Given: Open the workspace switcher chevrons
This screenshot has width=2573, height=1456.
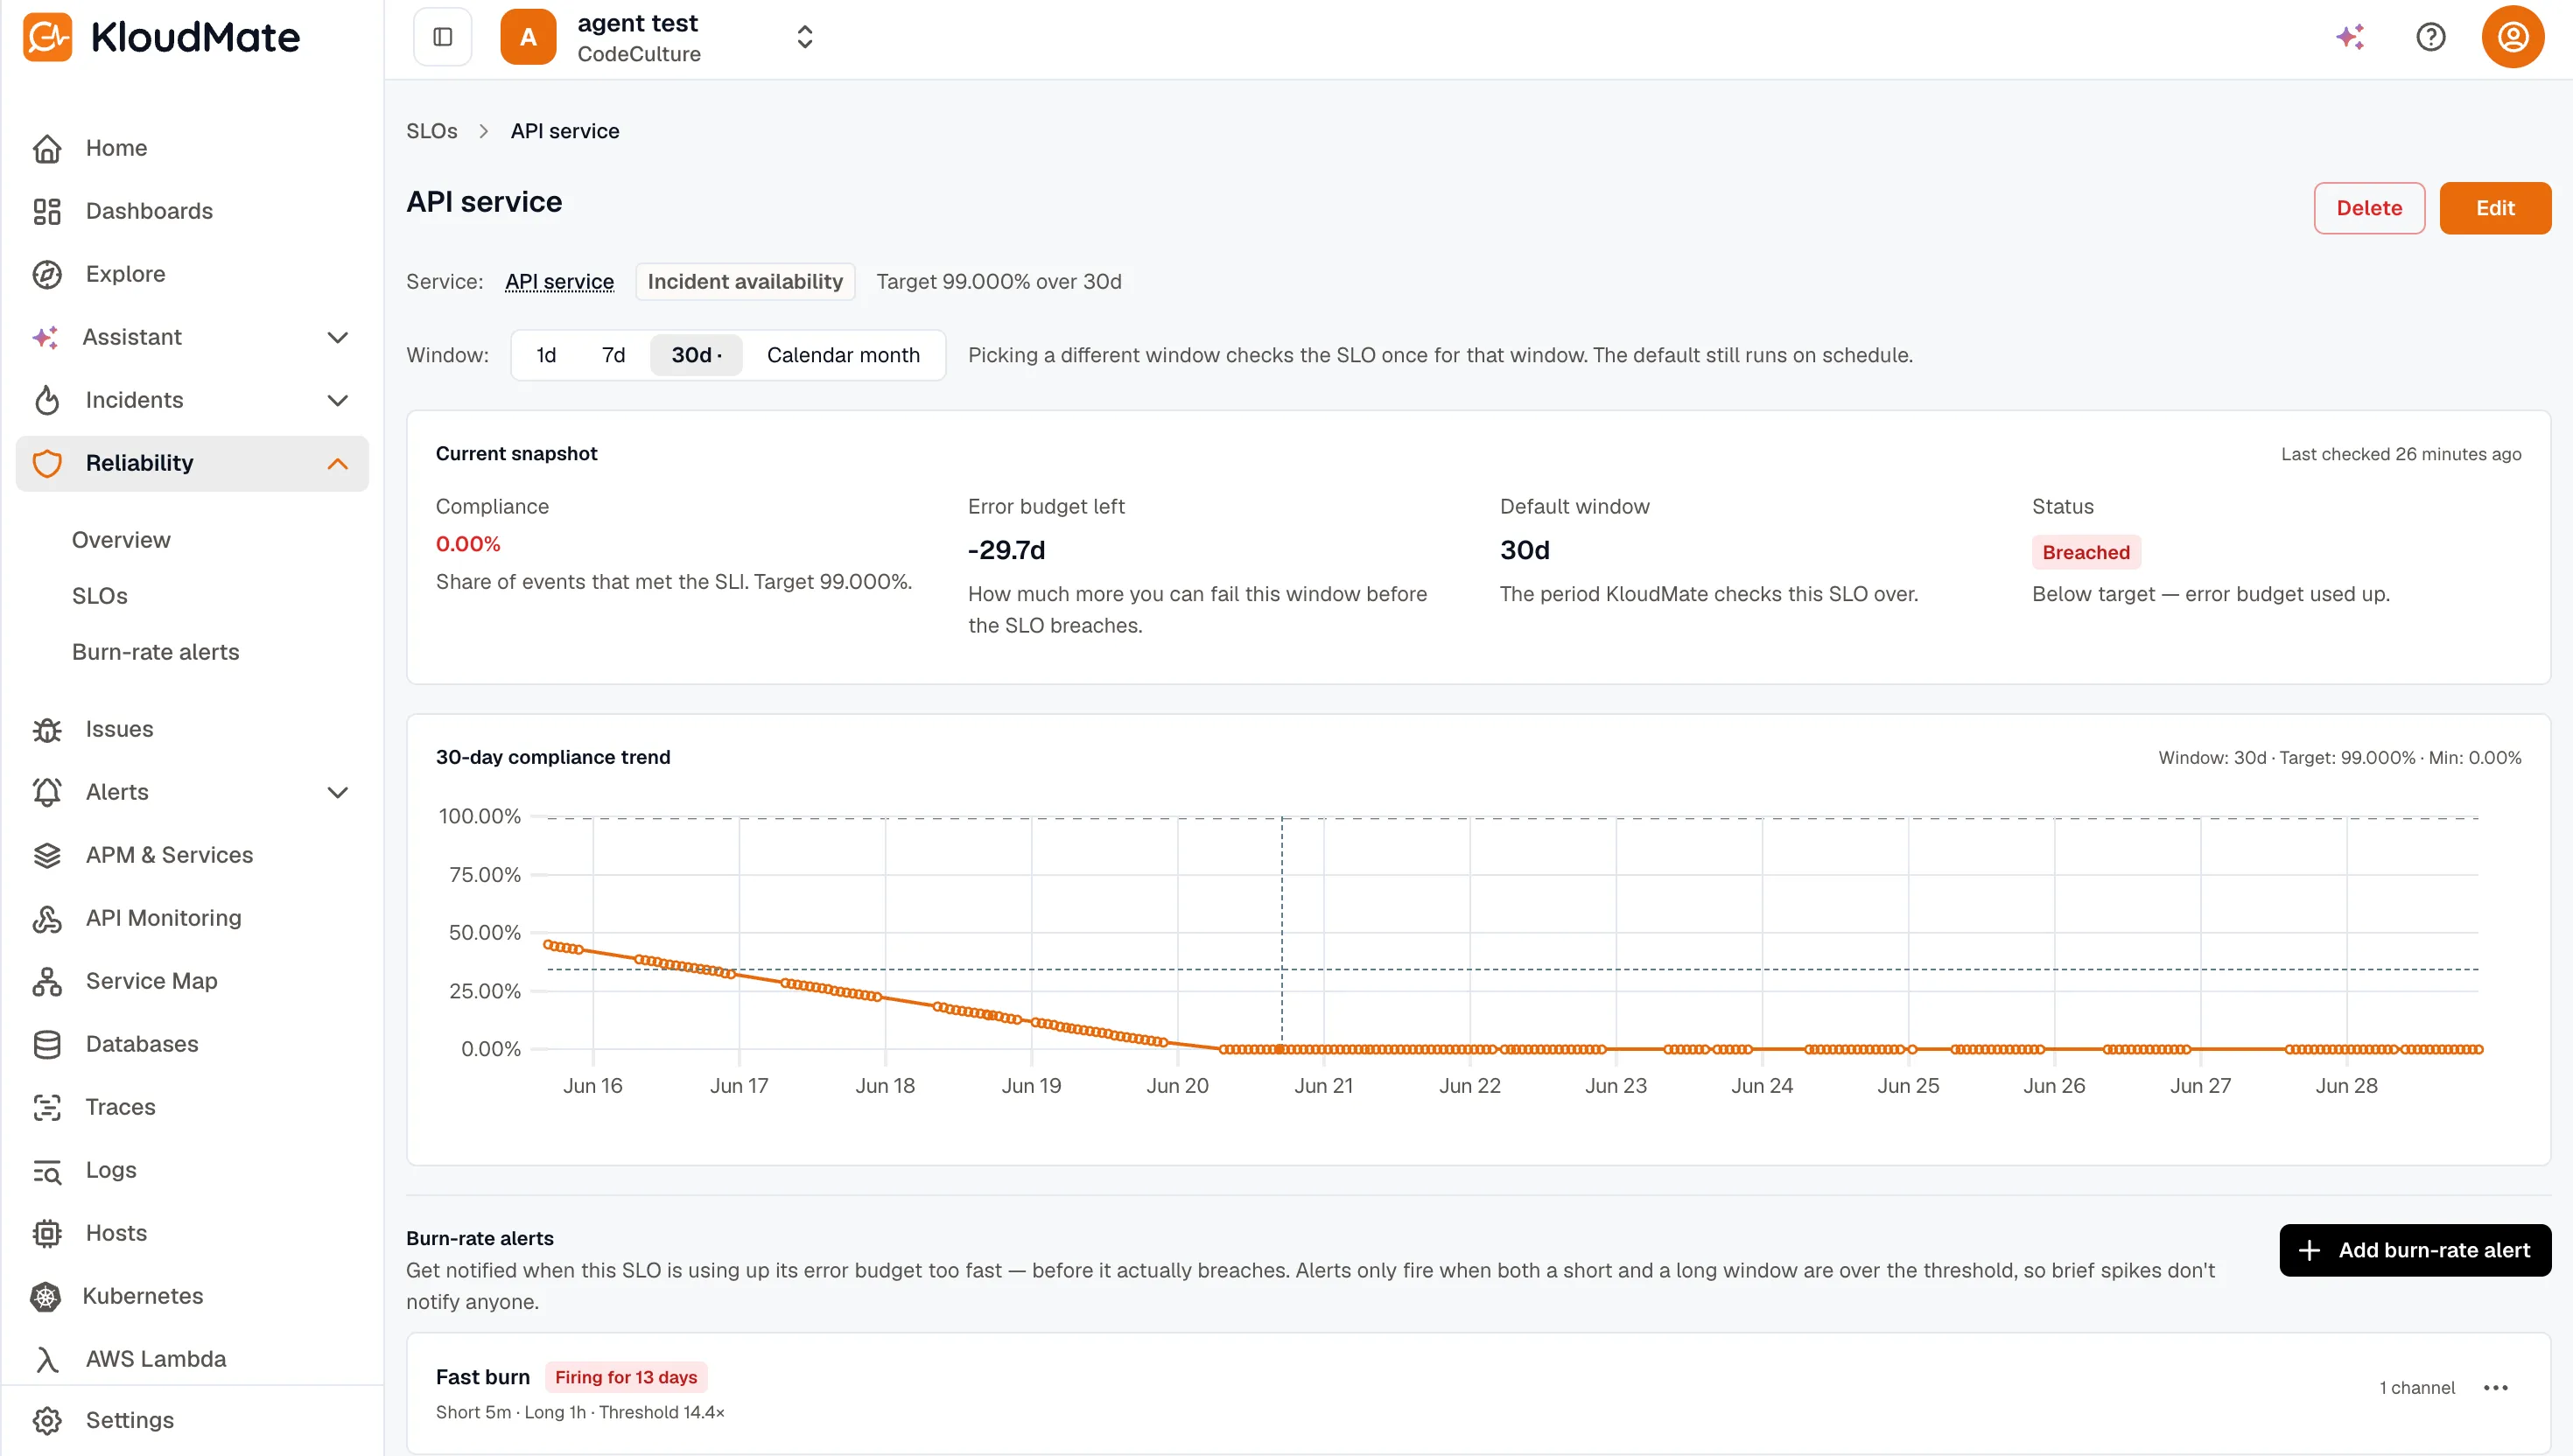Looking at the screenshot, I should [805, 37].
